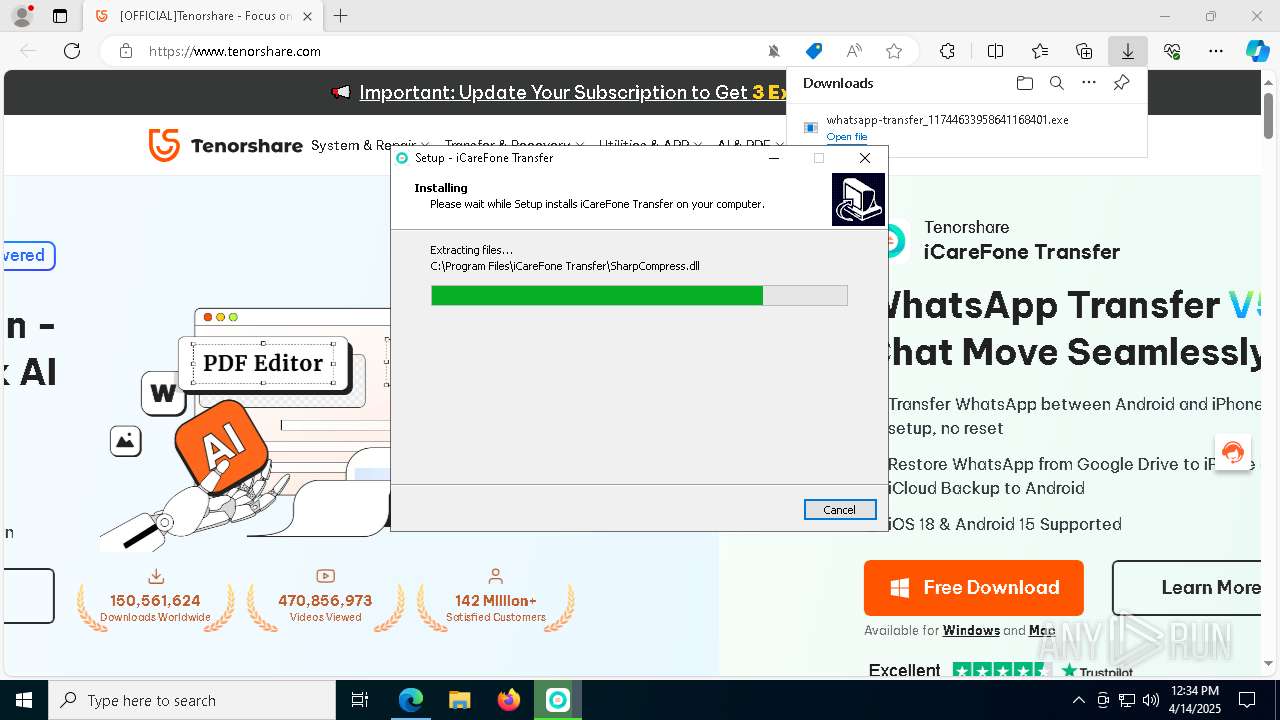View site information padlock icon
This screenshot has height=720, width=1280.
tap(126, 51)
